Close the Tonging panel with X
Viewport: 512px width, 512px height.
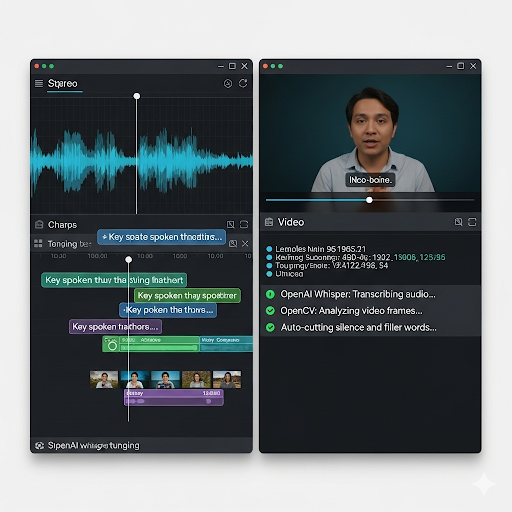pyautogui.click(x=245, y=244)
